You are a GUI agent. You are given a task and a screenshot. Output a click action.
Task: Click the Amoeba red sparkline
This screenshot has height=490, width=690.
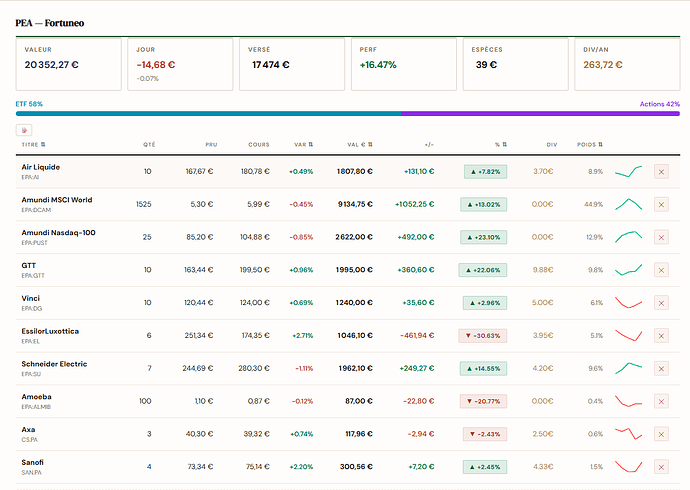pyautogui.click(x=628, y=401)
